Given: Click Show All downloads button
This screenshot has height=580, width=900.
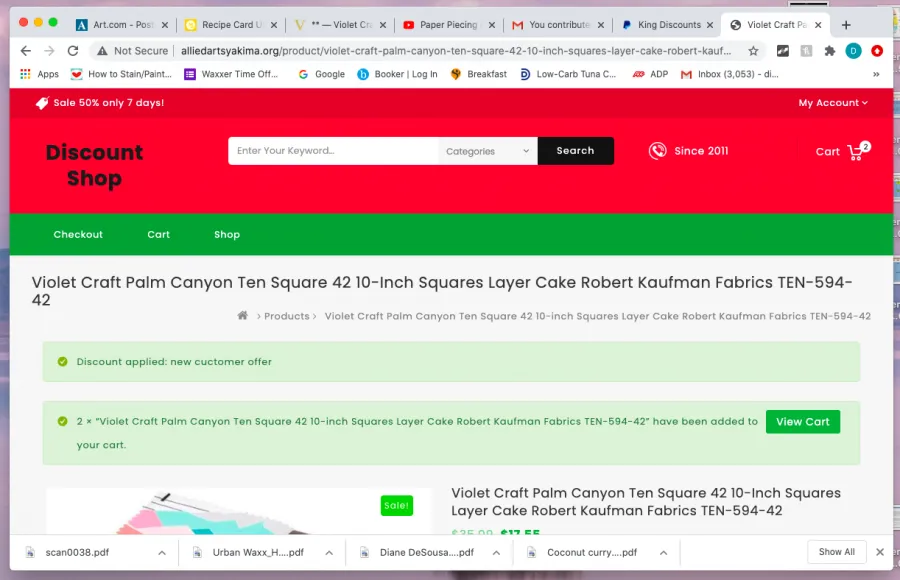Looking at the screenshot, I should [x=836, y=552].
